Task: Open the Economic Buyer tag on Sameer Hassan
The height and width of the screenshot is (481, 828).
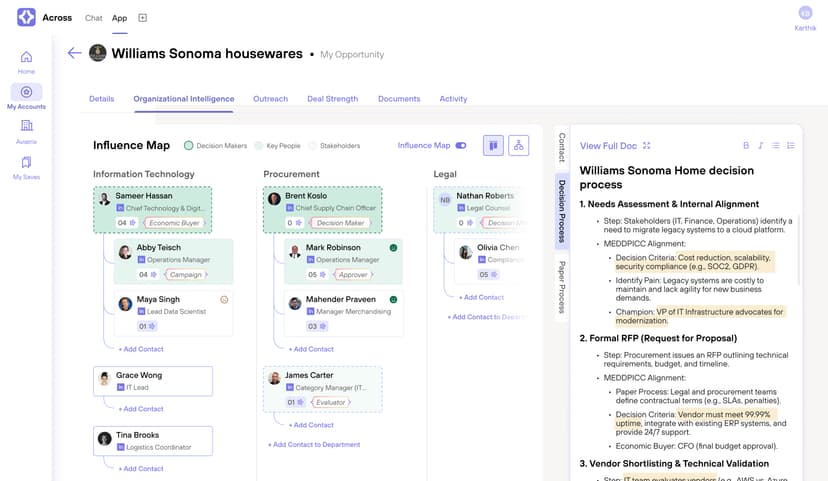Action: click(176, 223)
